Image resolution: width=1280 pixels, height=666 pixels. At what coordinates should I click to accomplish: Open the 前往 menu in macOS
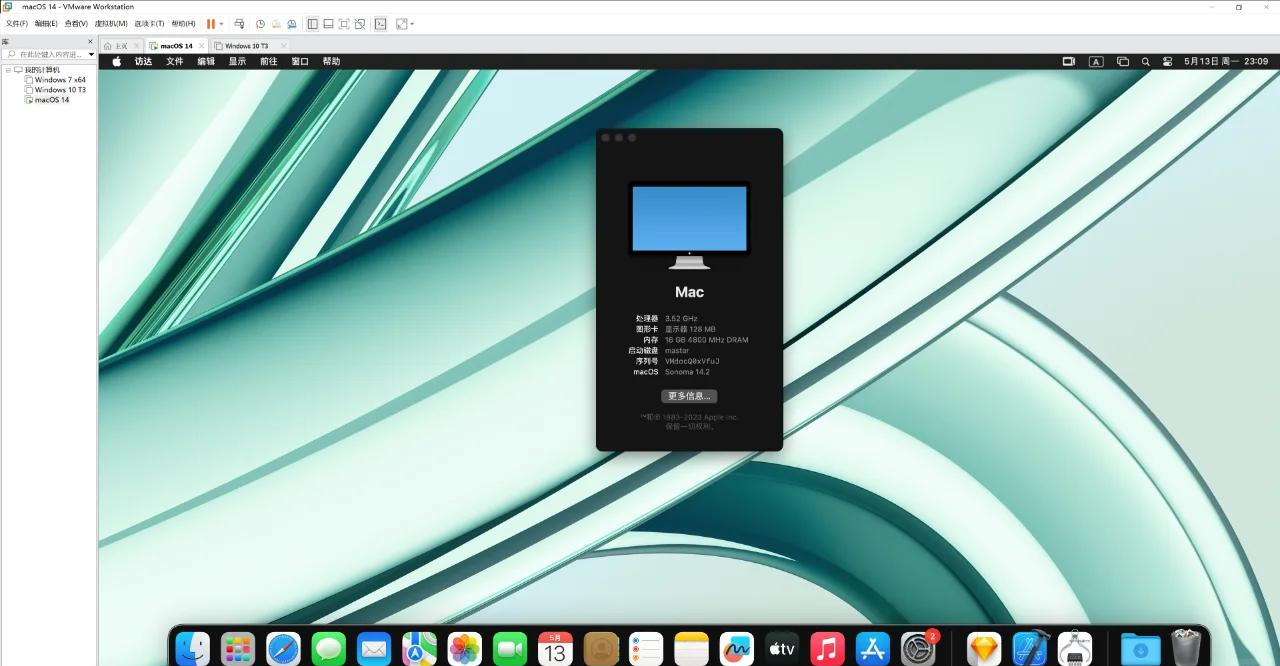coord(268,61)
